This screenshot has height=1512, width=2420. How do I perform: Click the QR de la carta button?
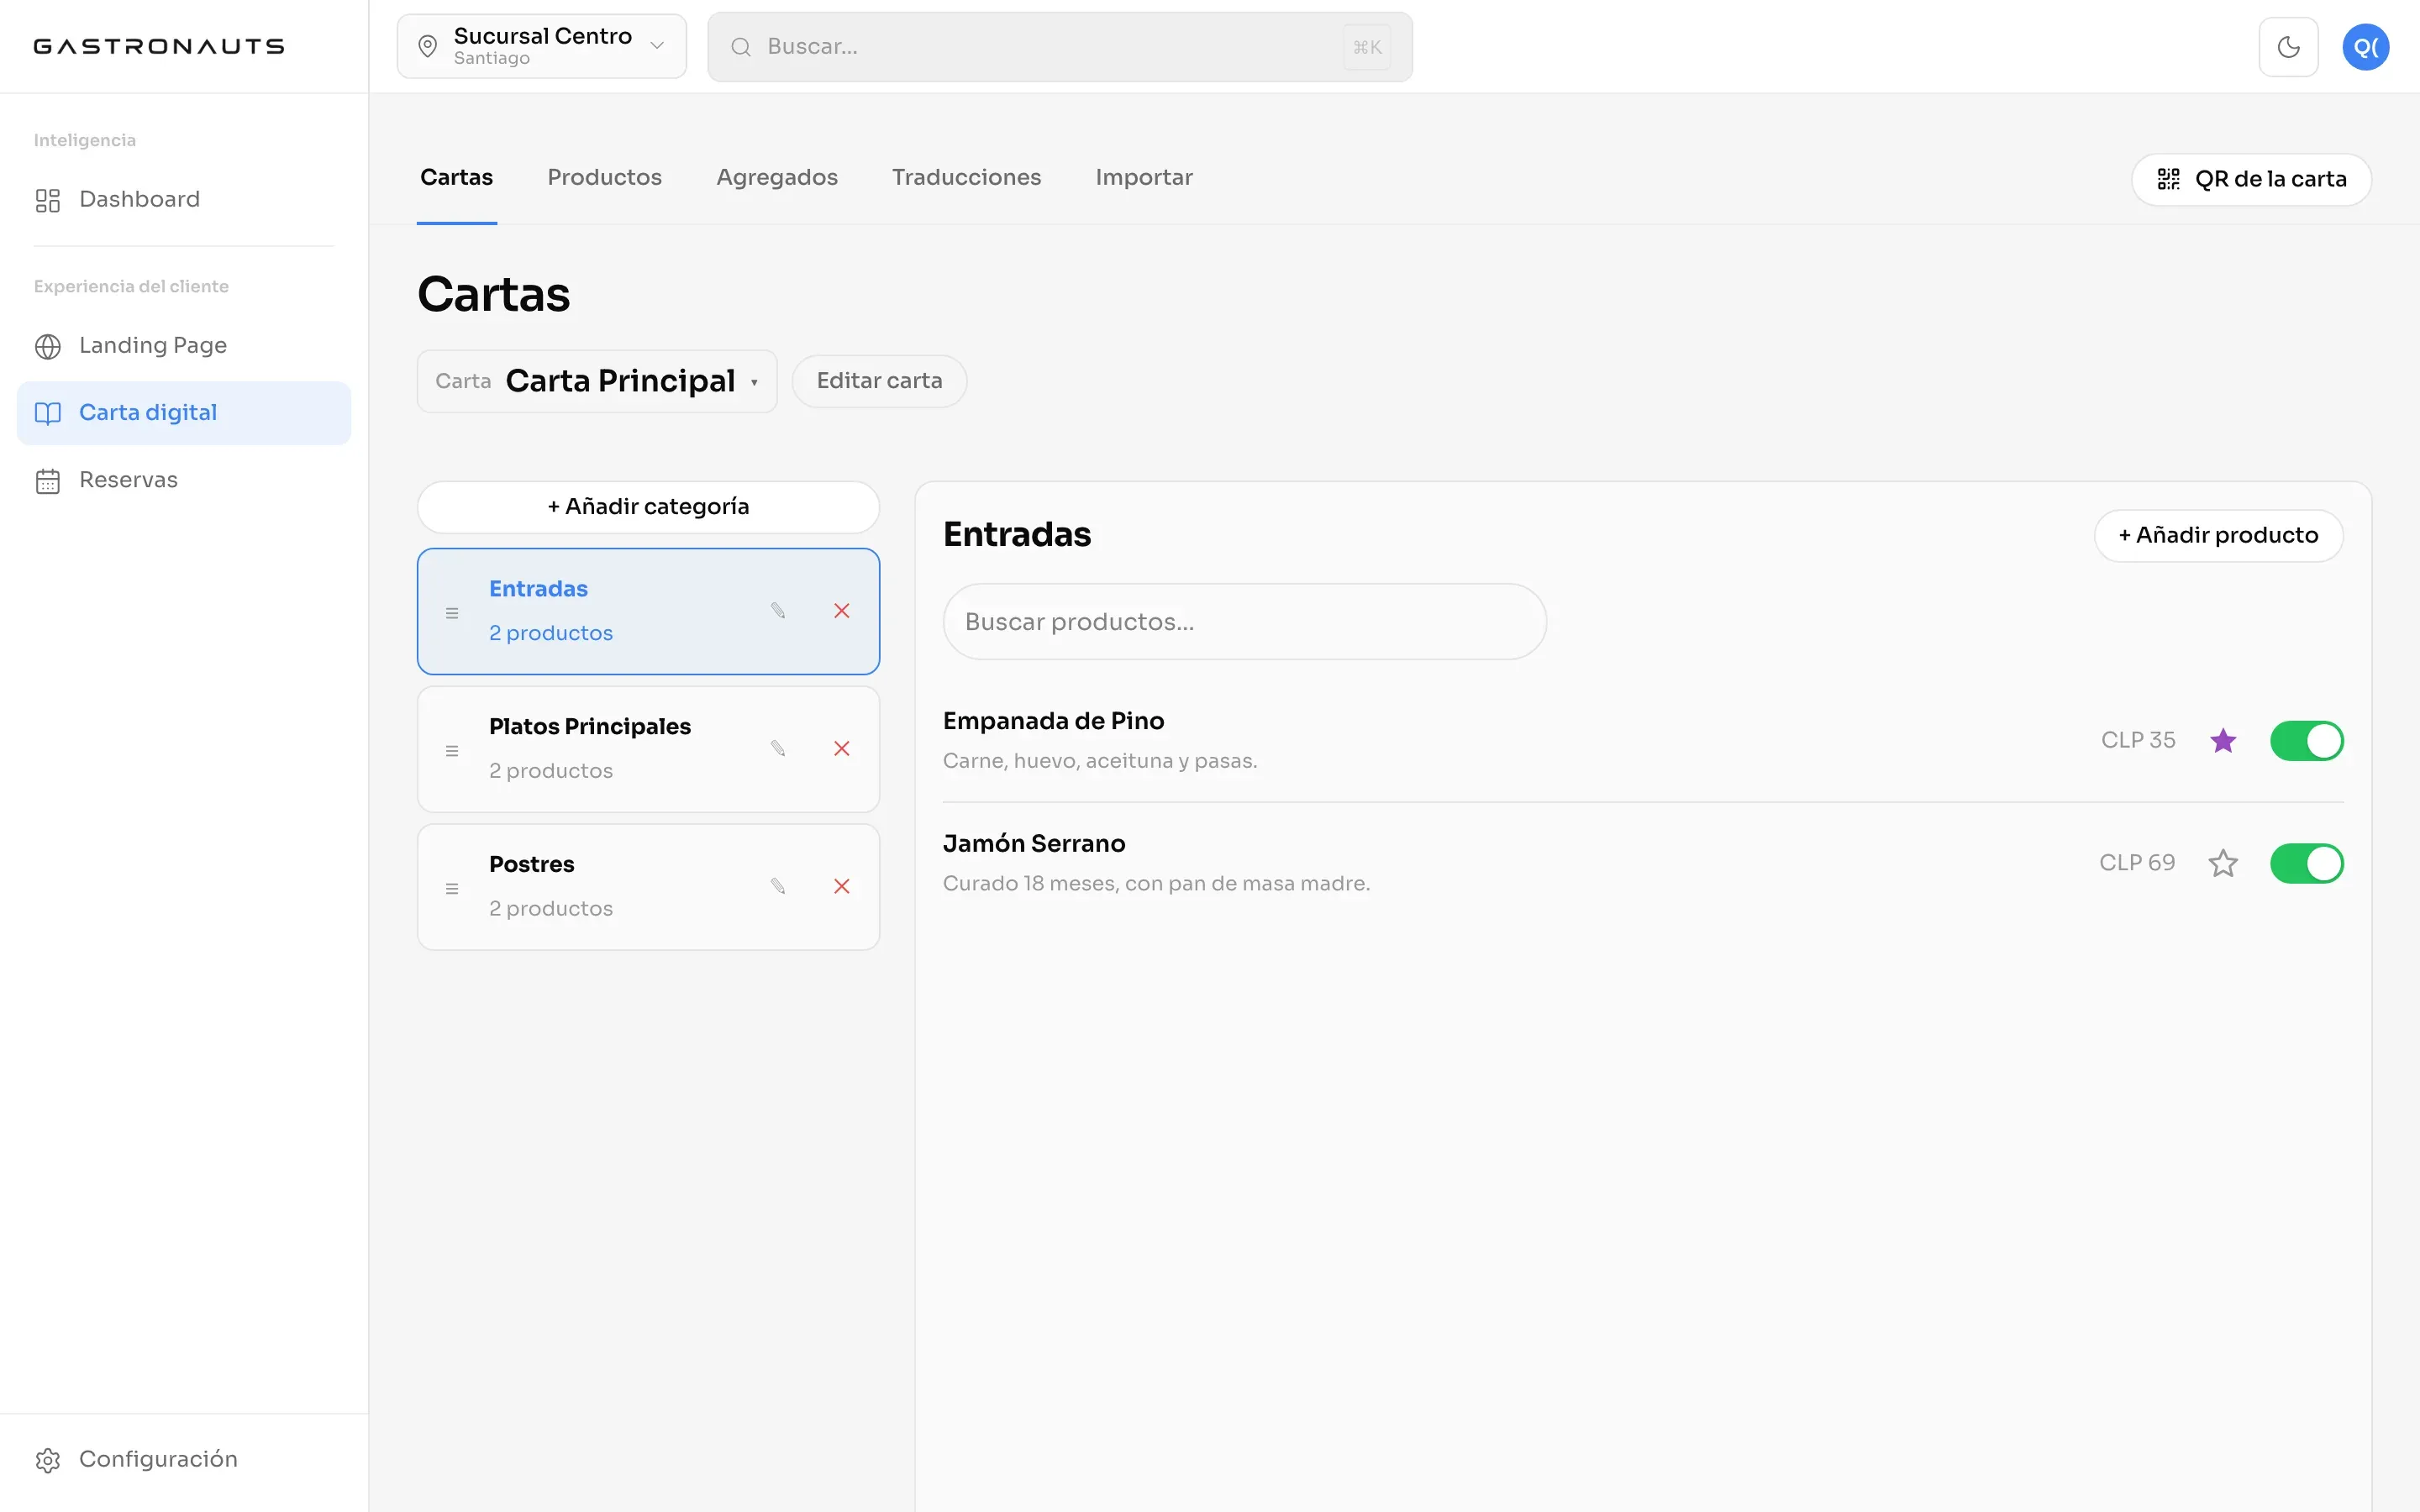pos(2251,180)
